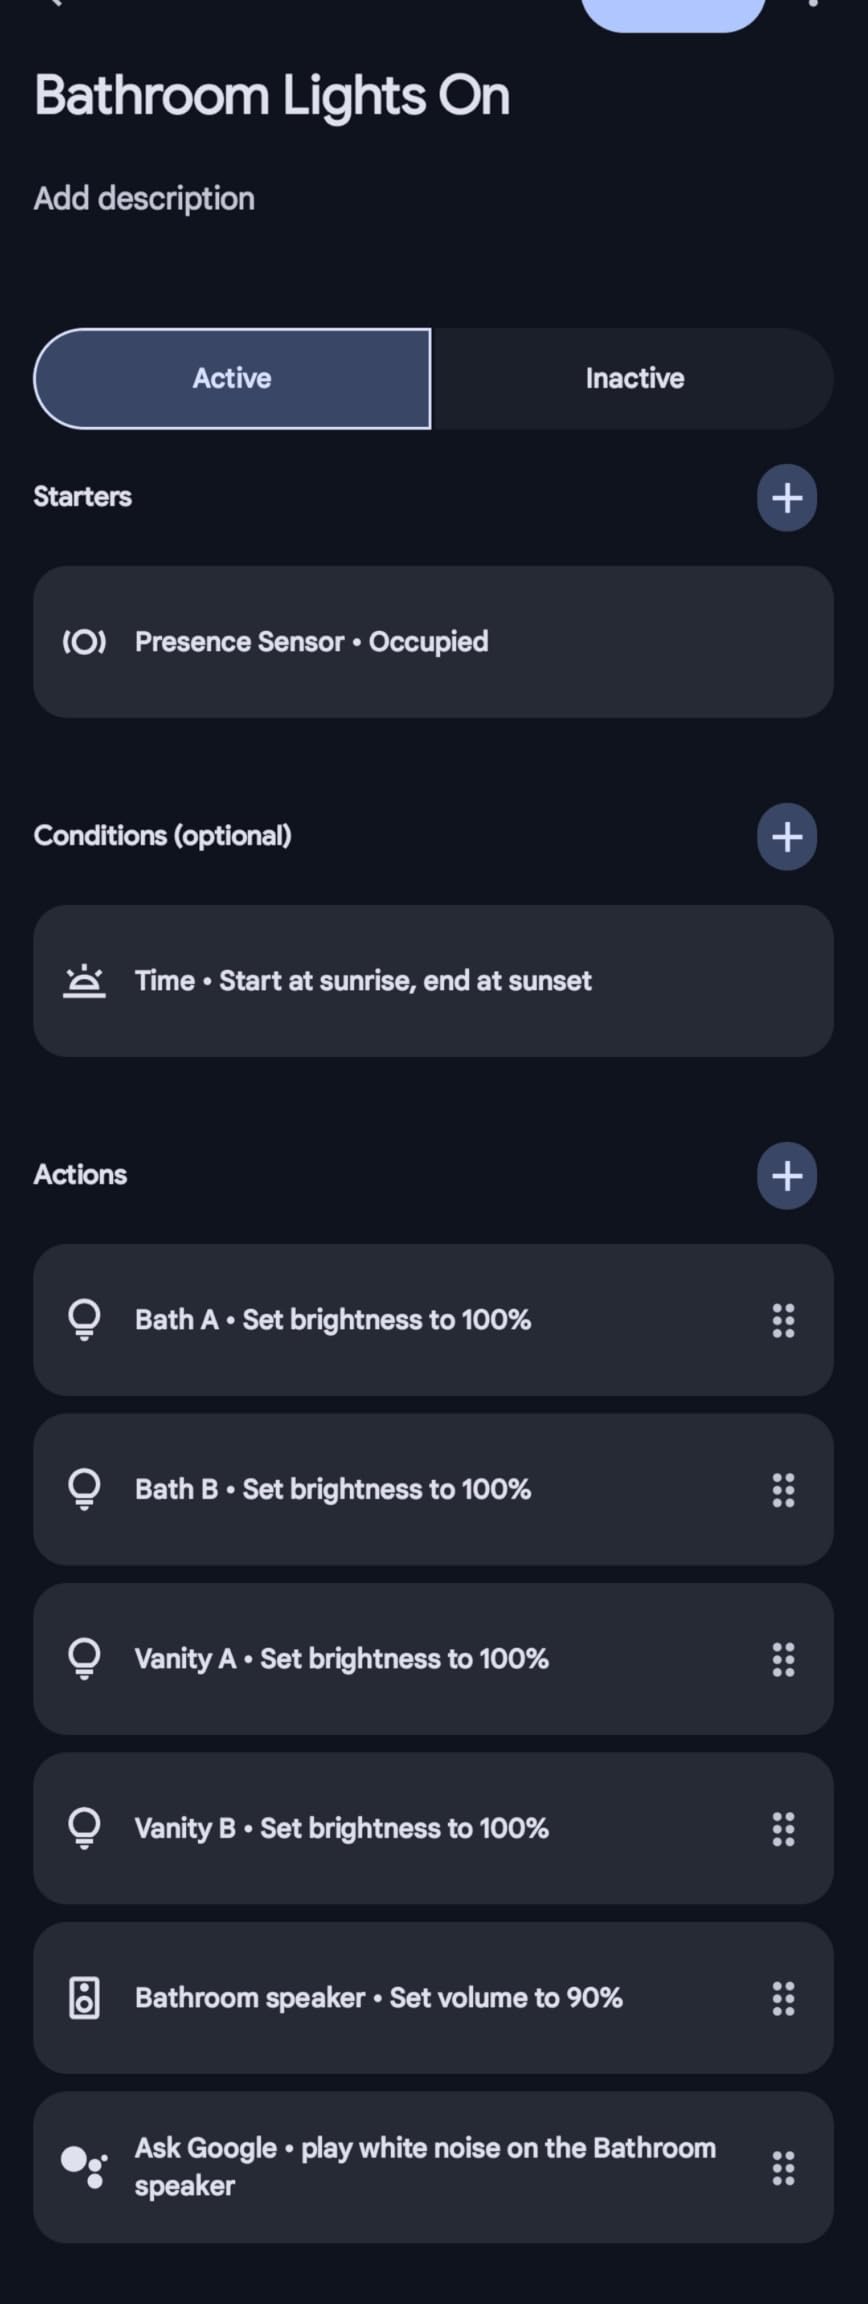The height and width of the screenshot is (2304, 868).
Task: Add a new starter with plus icon
Action: [786, 497]
